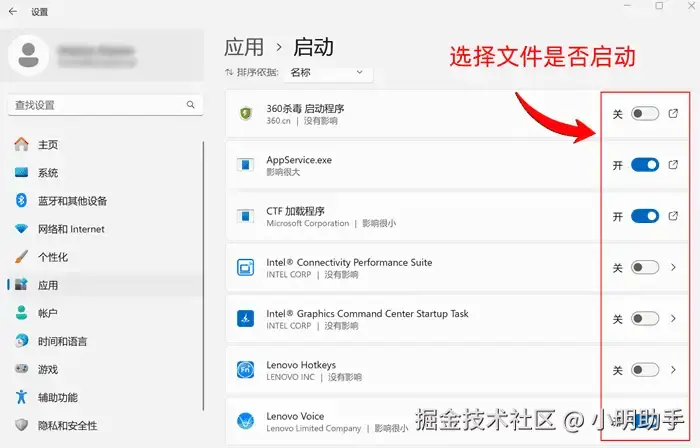Open the 排序依据 名称 dropdown
Screen dimensions: 700x448
[x=328, y=72]
